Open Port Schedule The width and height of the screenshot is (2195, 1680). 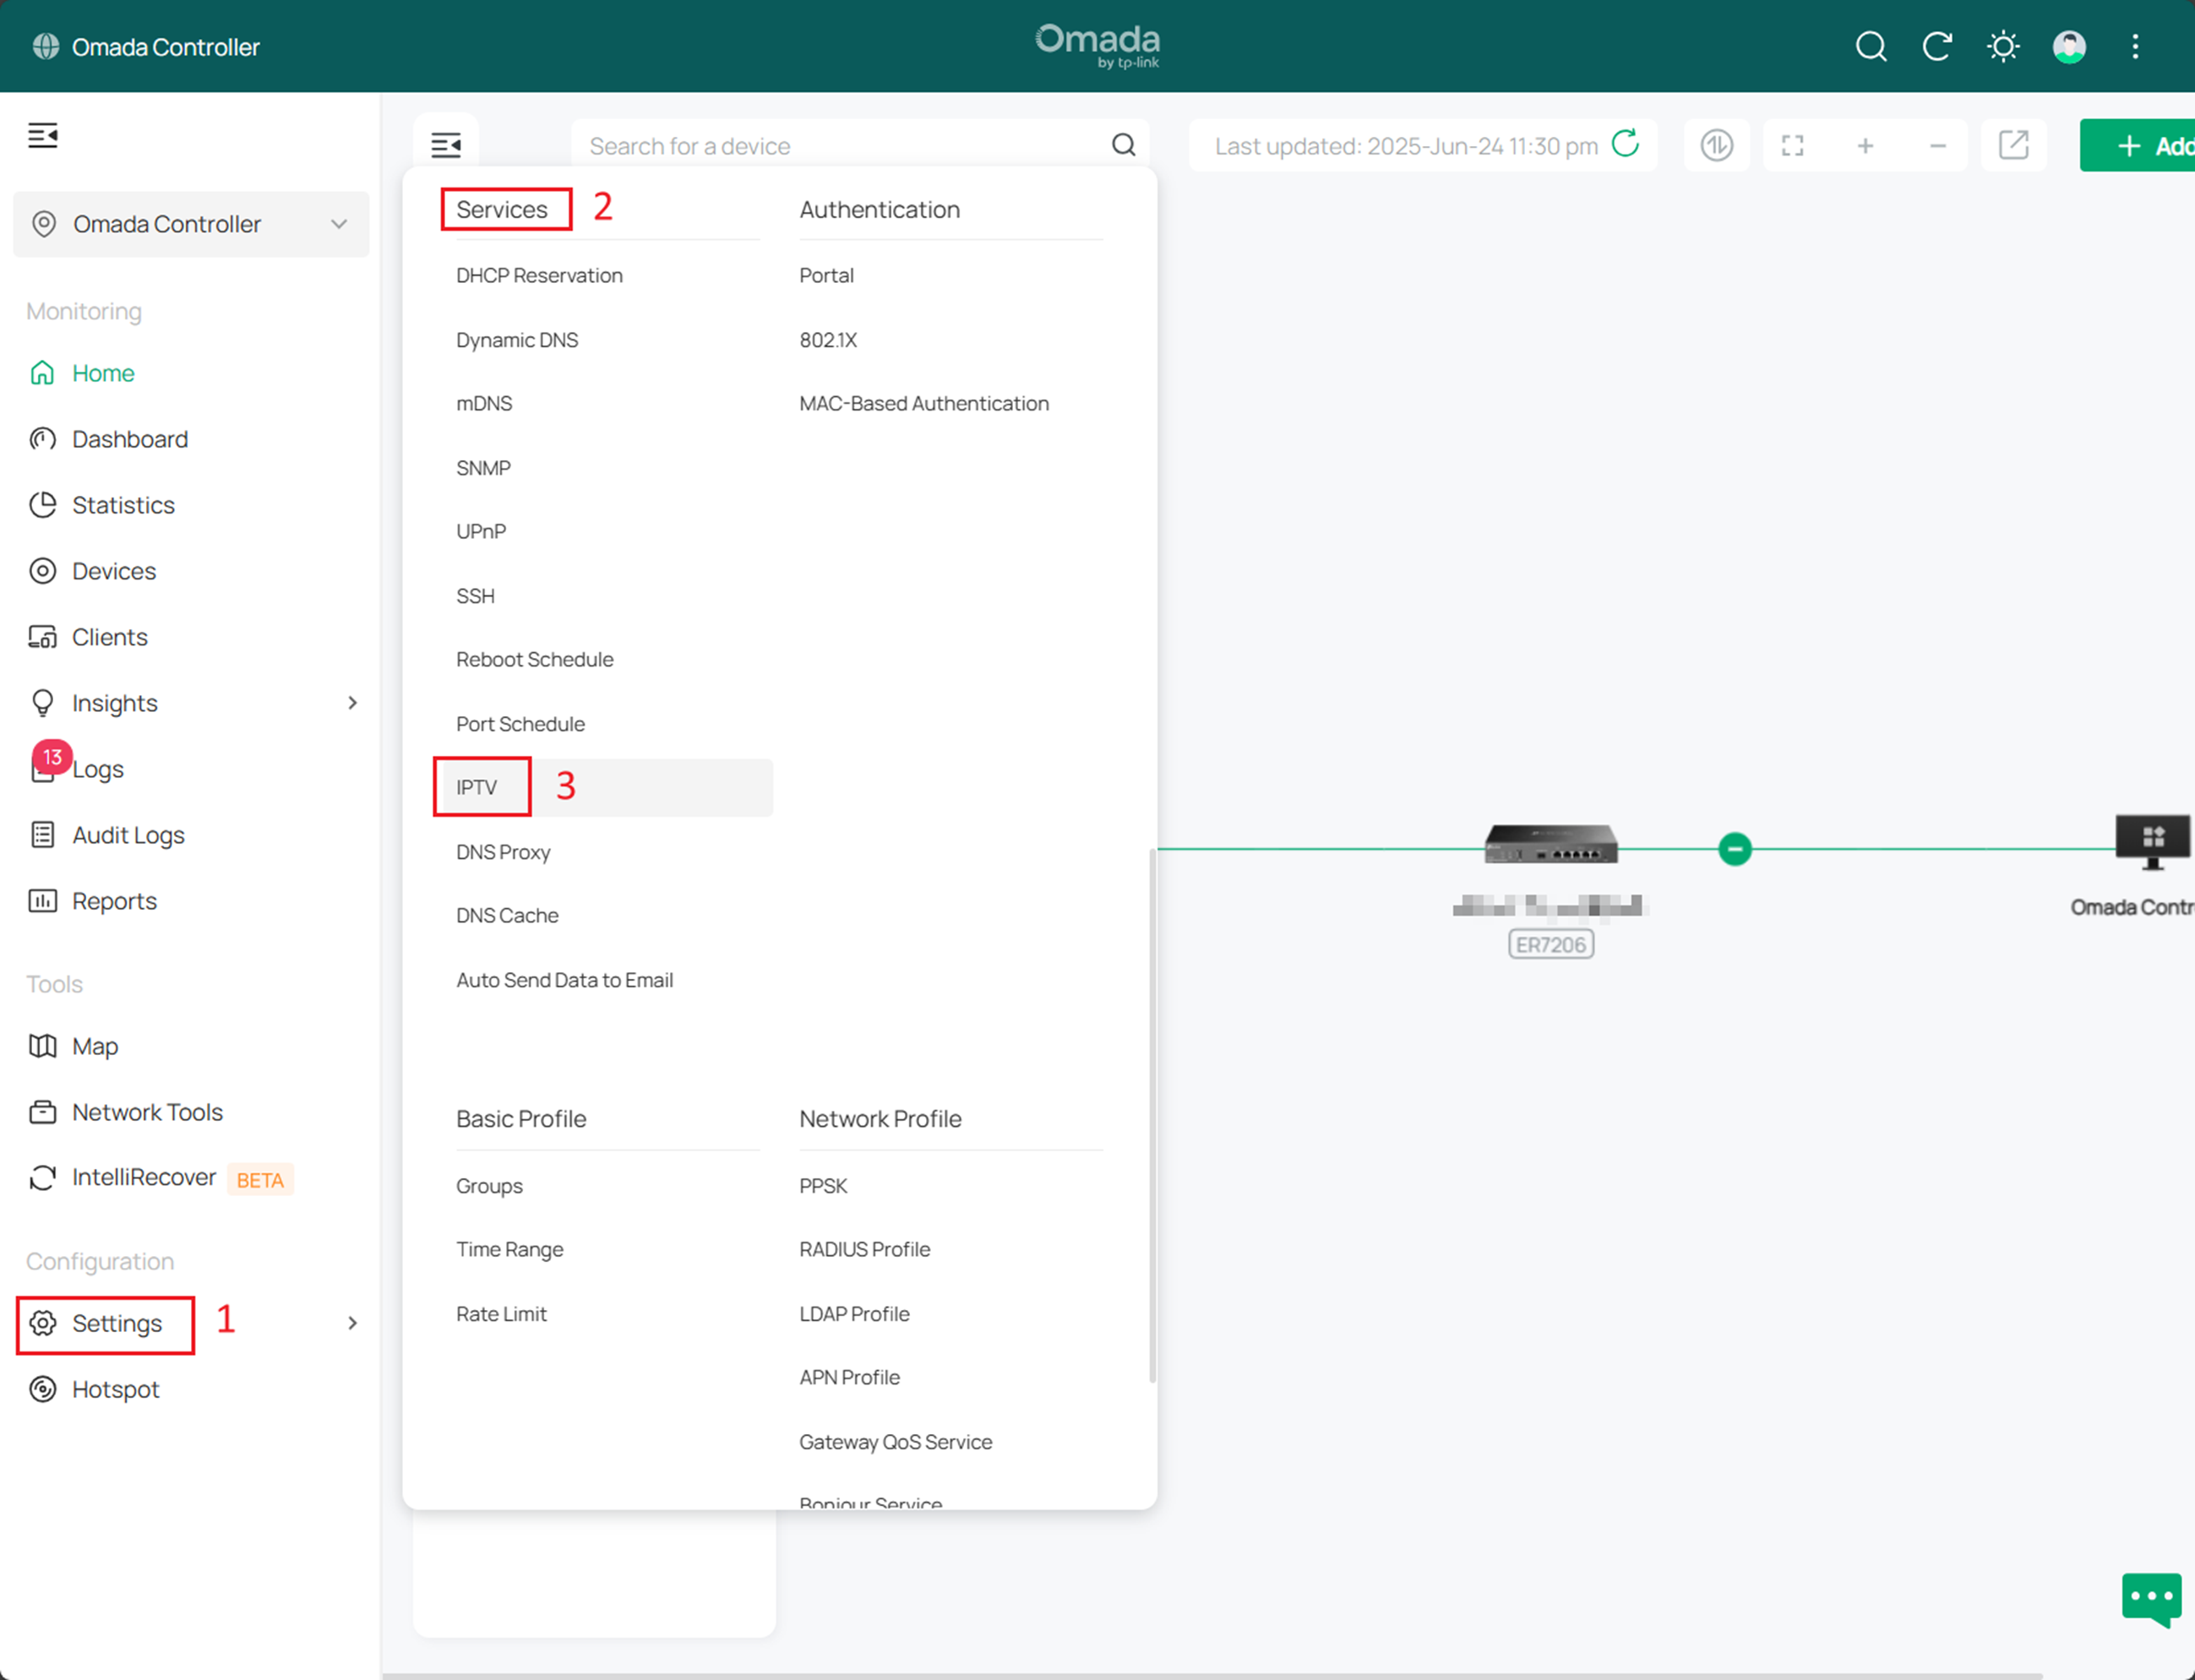(520, 724)
